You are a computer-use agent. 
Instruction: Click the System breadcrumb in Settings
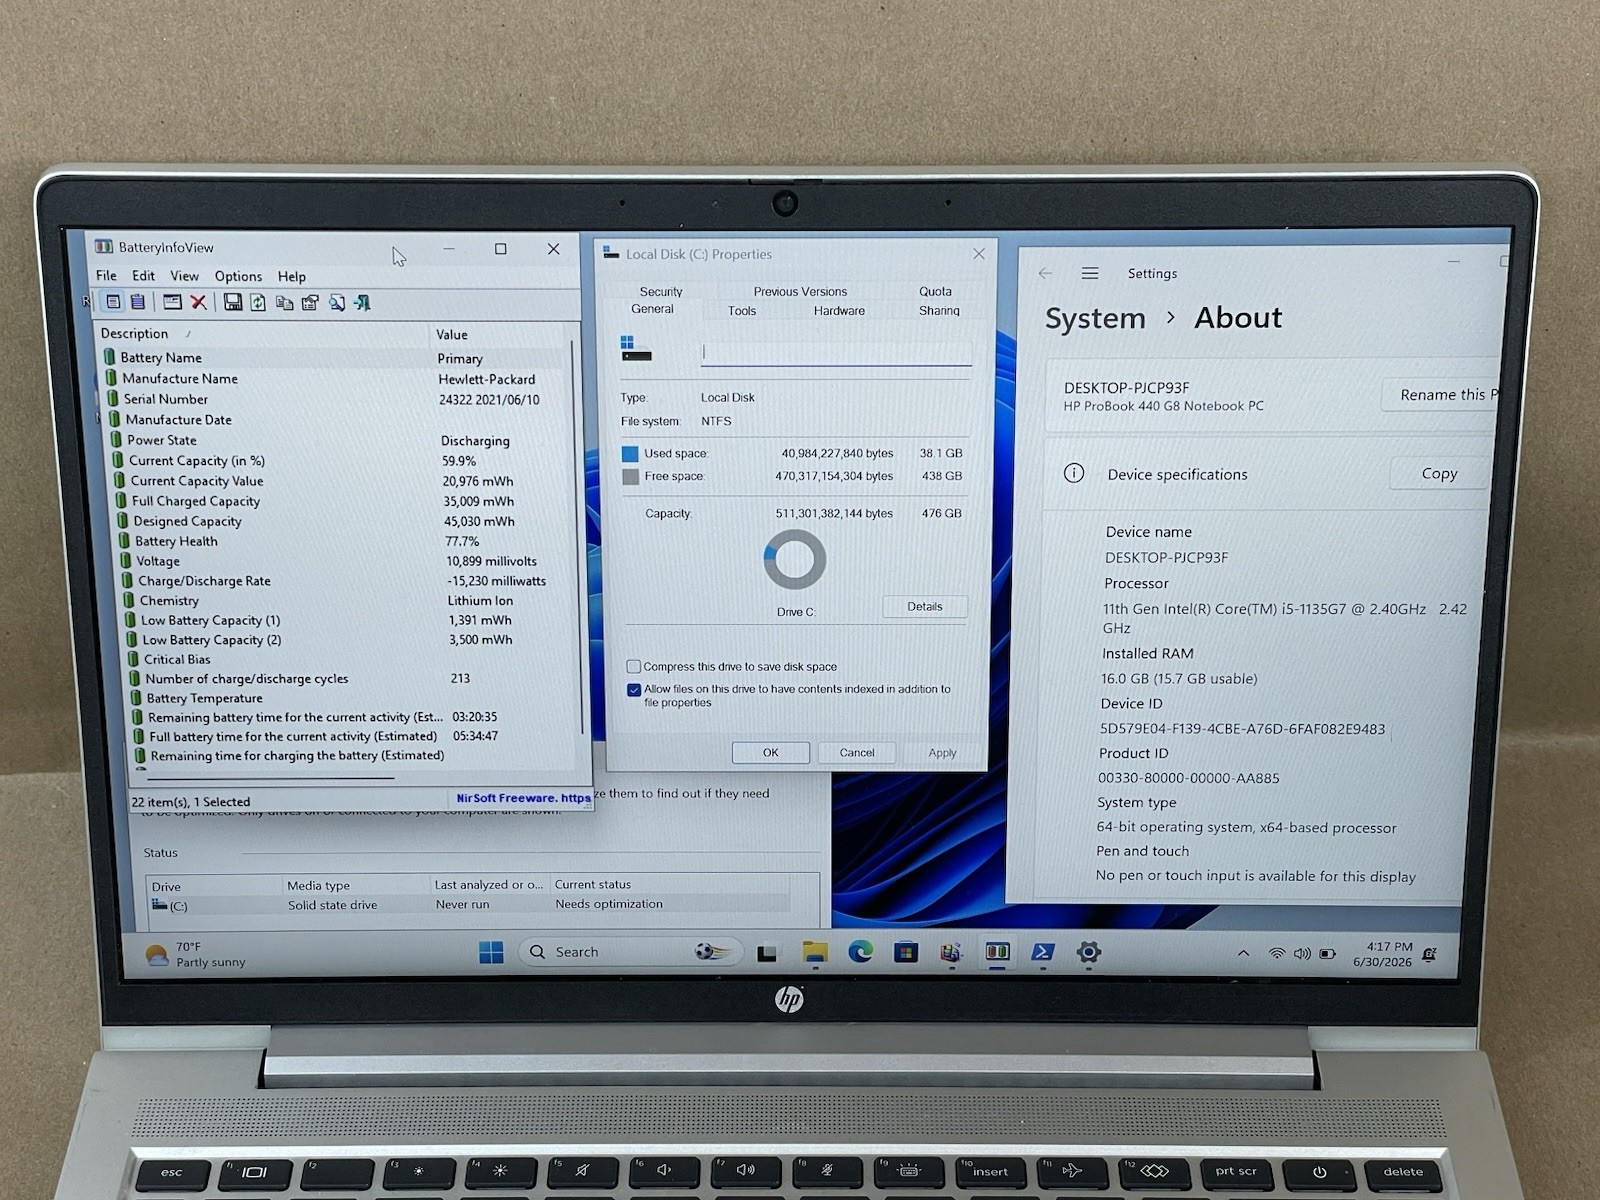(1095, 318)
